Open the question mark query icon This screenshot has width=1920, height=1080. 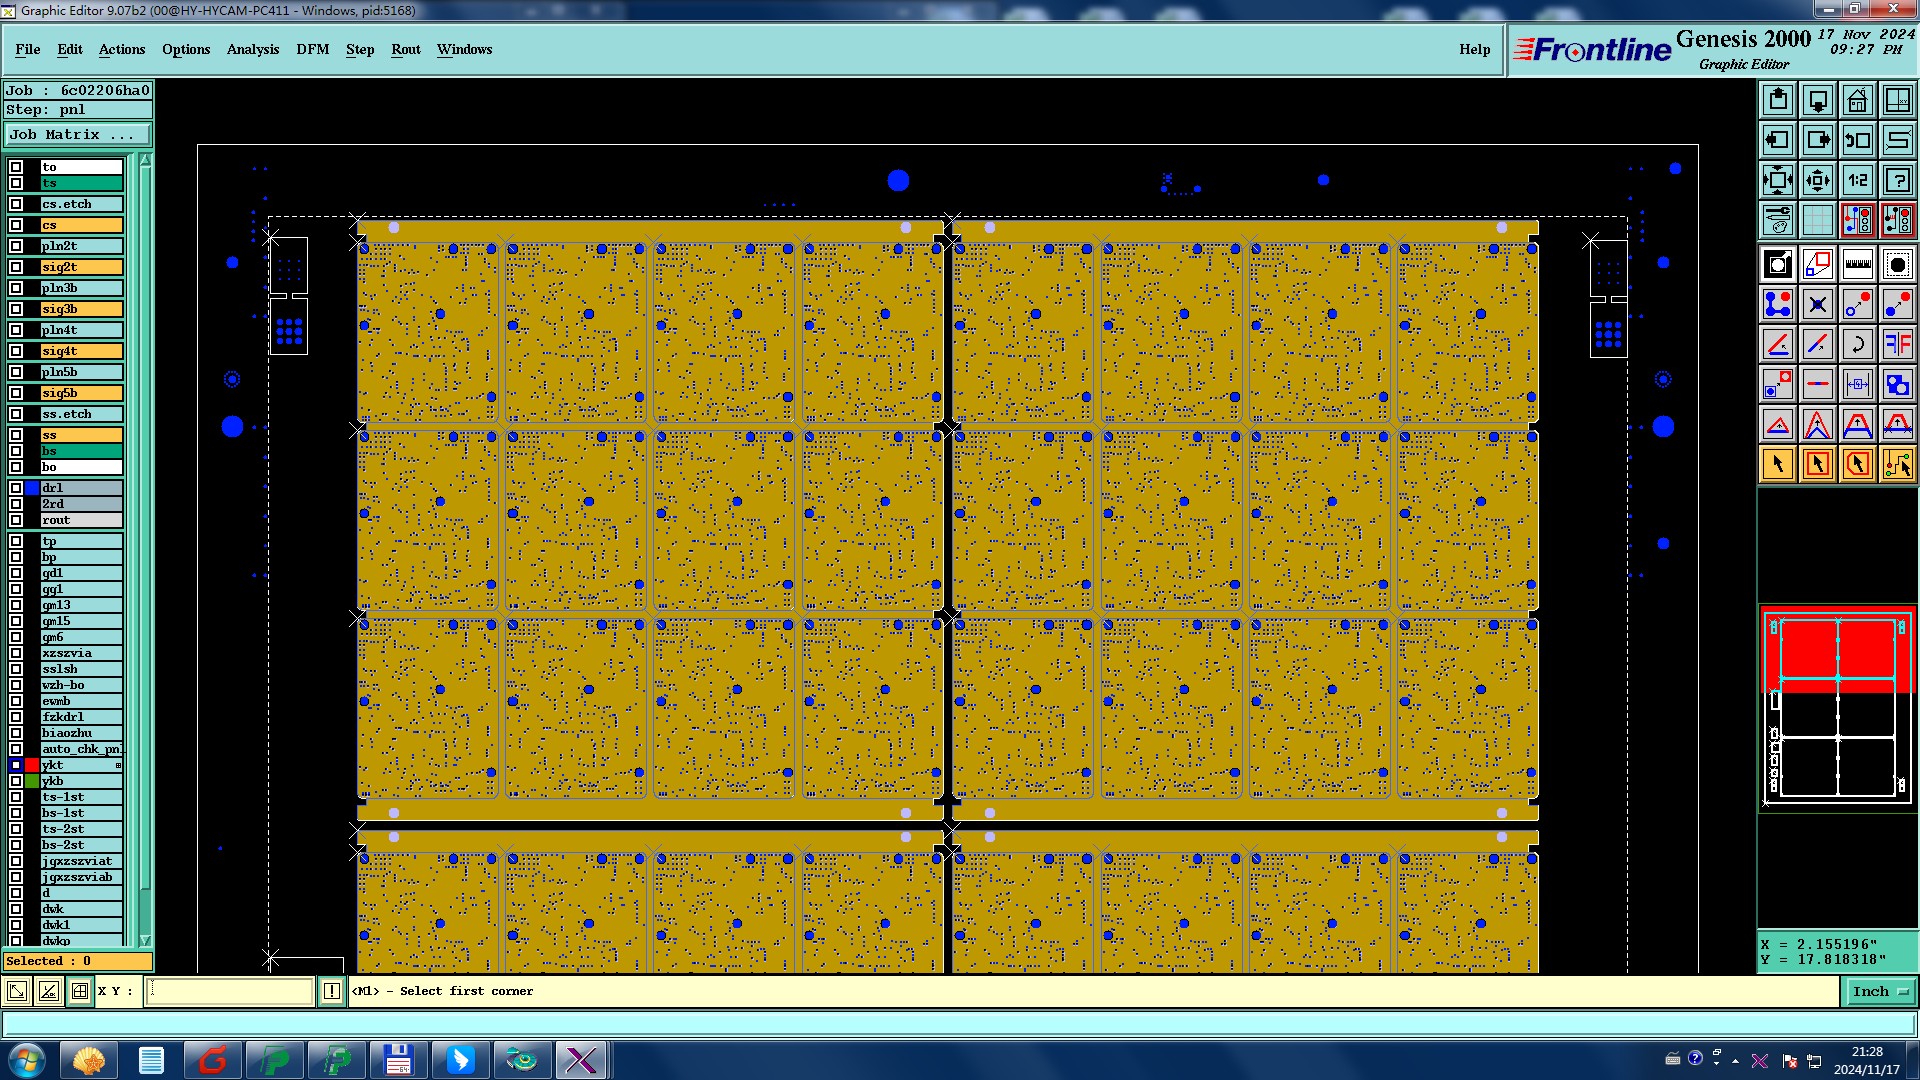[x=1897, y=180]
